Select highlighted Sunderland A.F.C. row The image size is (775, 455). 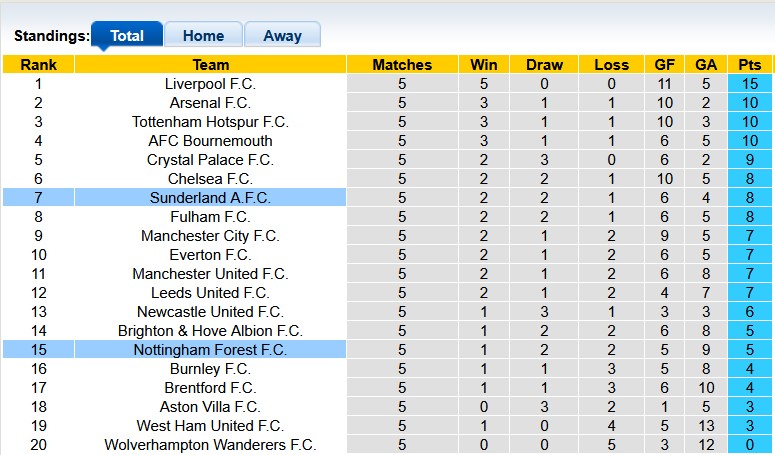point(210,198)
